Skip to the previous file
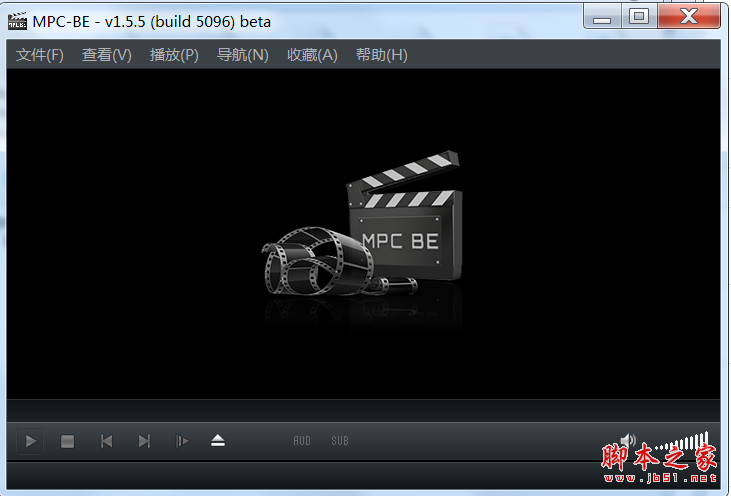Screen dimensions: 731x496 pyautogui.click(x=106, y=441)
